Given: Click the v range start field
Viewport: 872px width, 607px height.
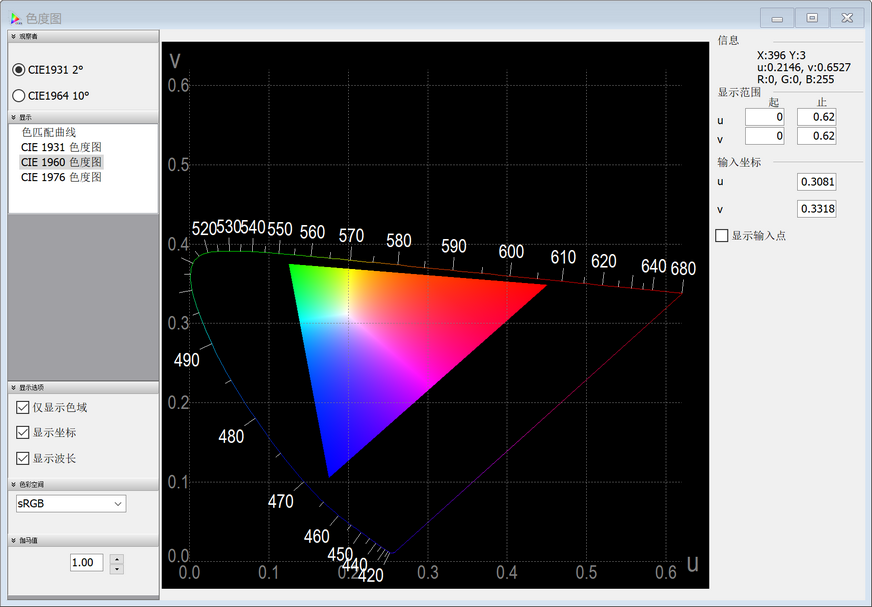Looking at the screenshot, I should pos(765,136).
